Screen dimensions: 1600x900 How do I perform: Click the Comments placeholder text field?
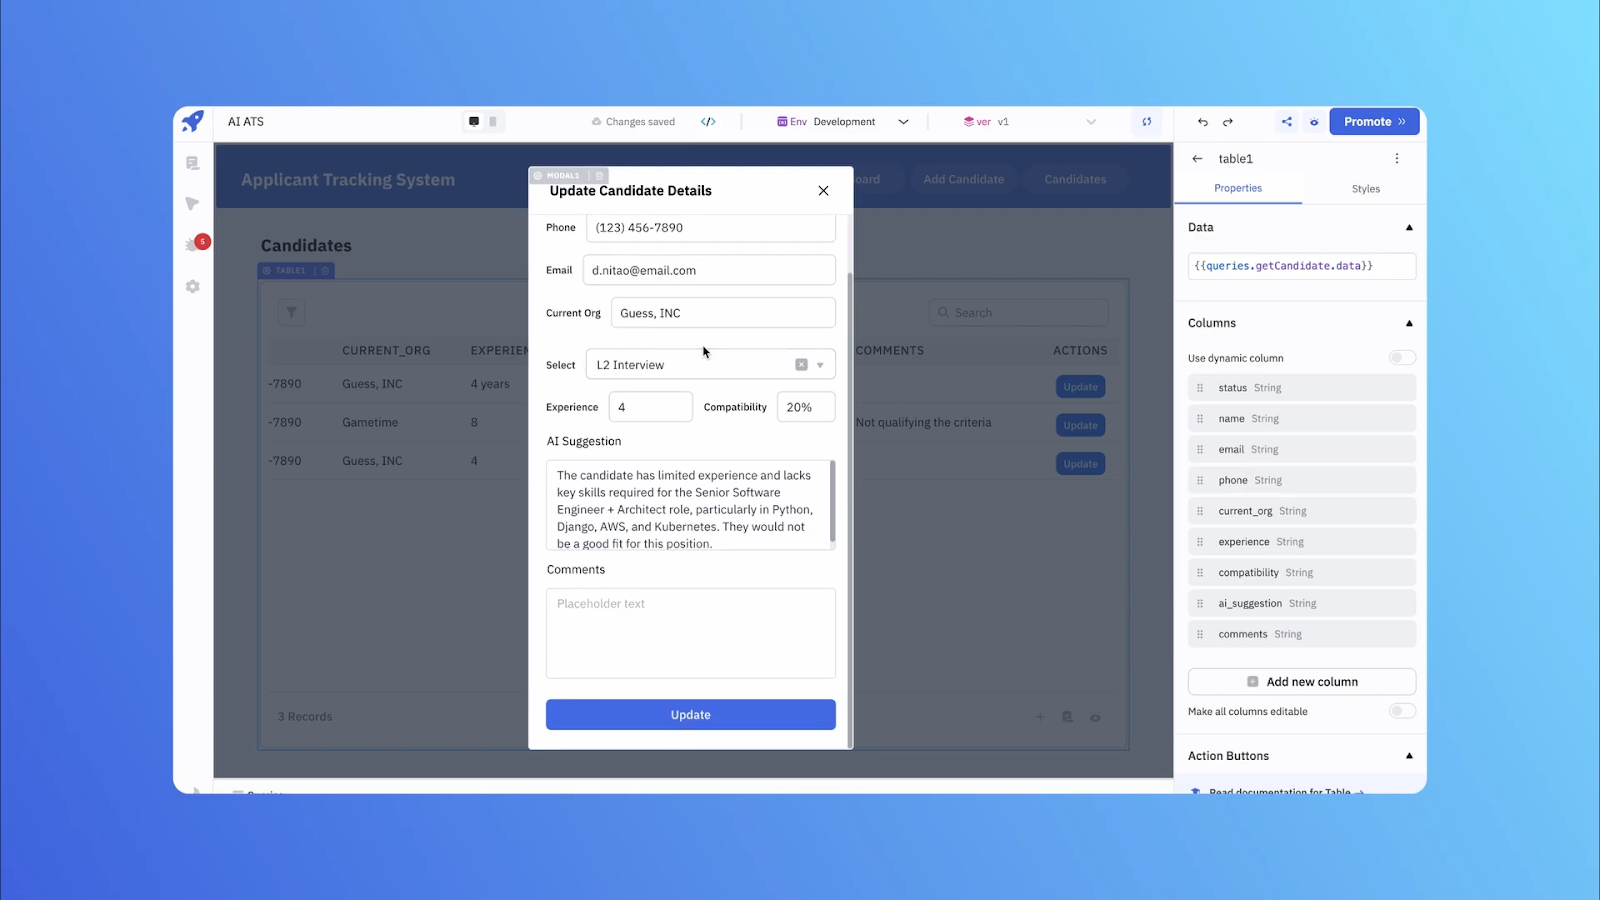[690, 634]
